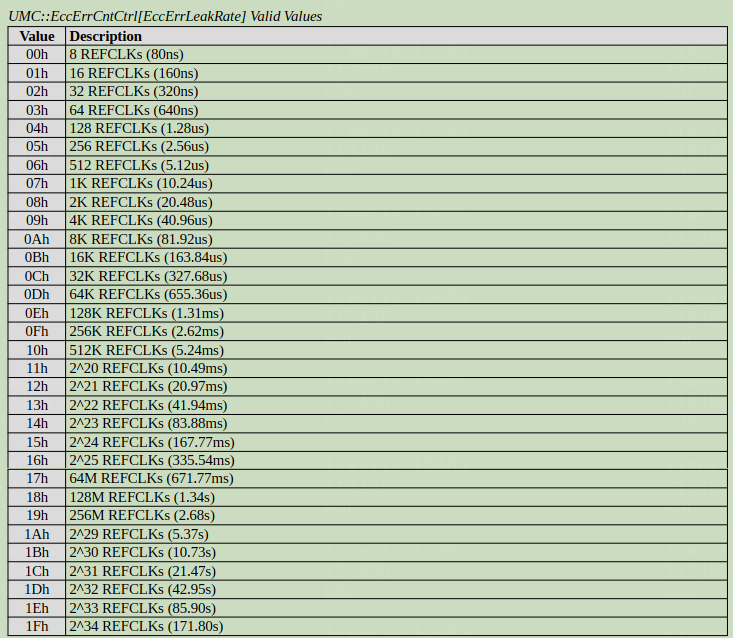The width and height of the screenshot is (733, 638).
Task: Click description '2^29 REFCLKs (5.37s)'
Action: point(139,534)
